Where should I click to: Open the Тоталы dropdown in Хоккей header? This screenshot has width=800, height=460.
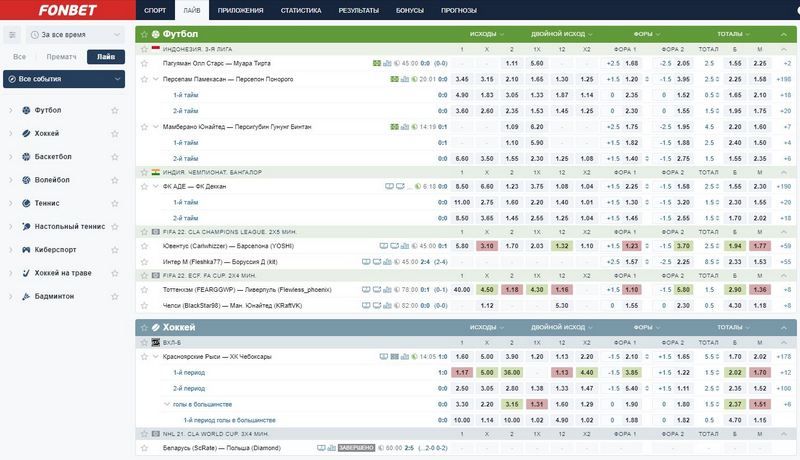(733, 327)
